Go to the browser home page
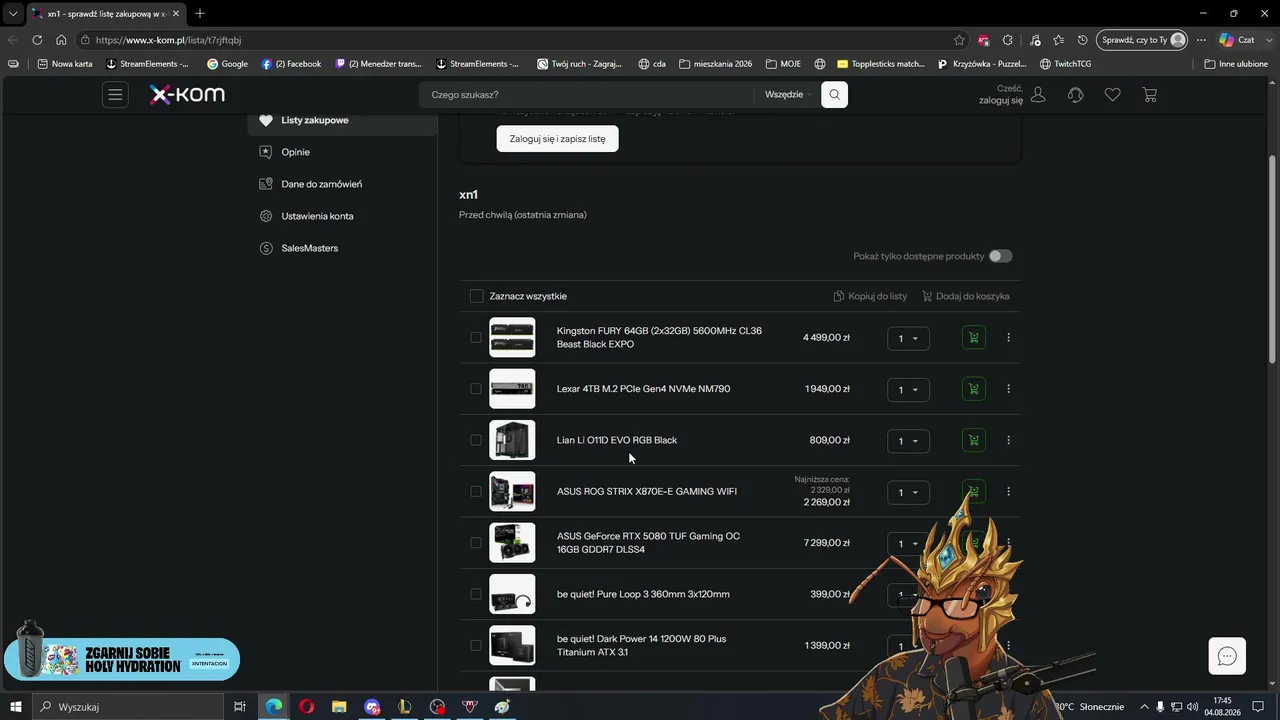Image resolution: width=1280 pixels, height=720 pixels. click(61, 40)
